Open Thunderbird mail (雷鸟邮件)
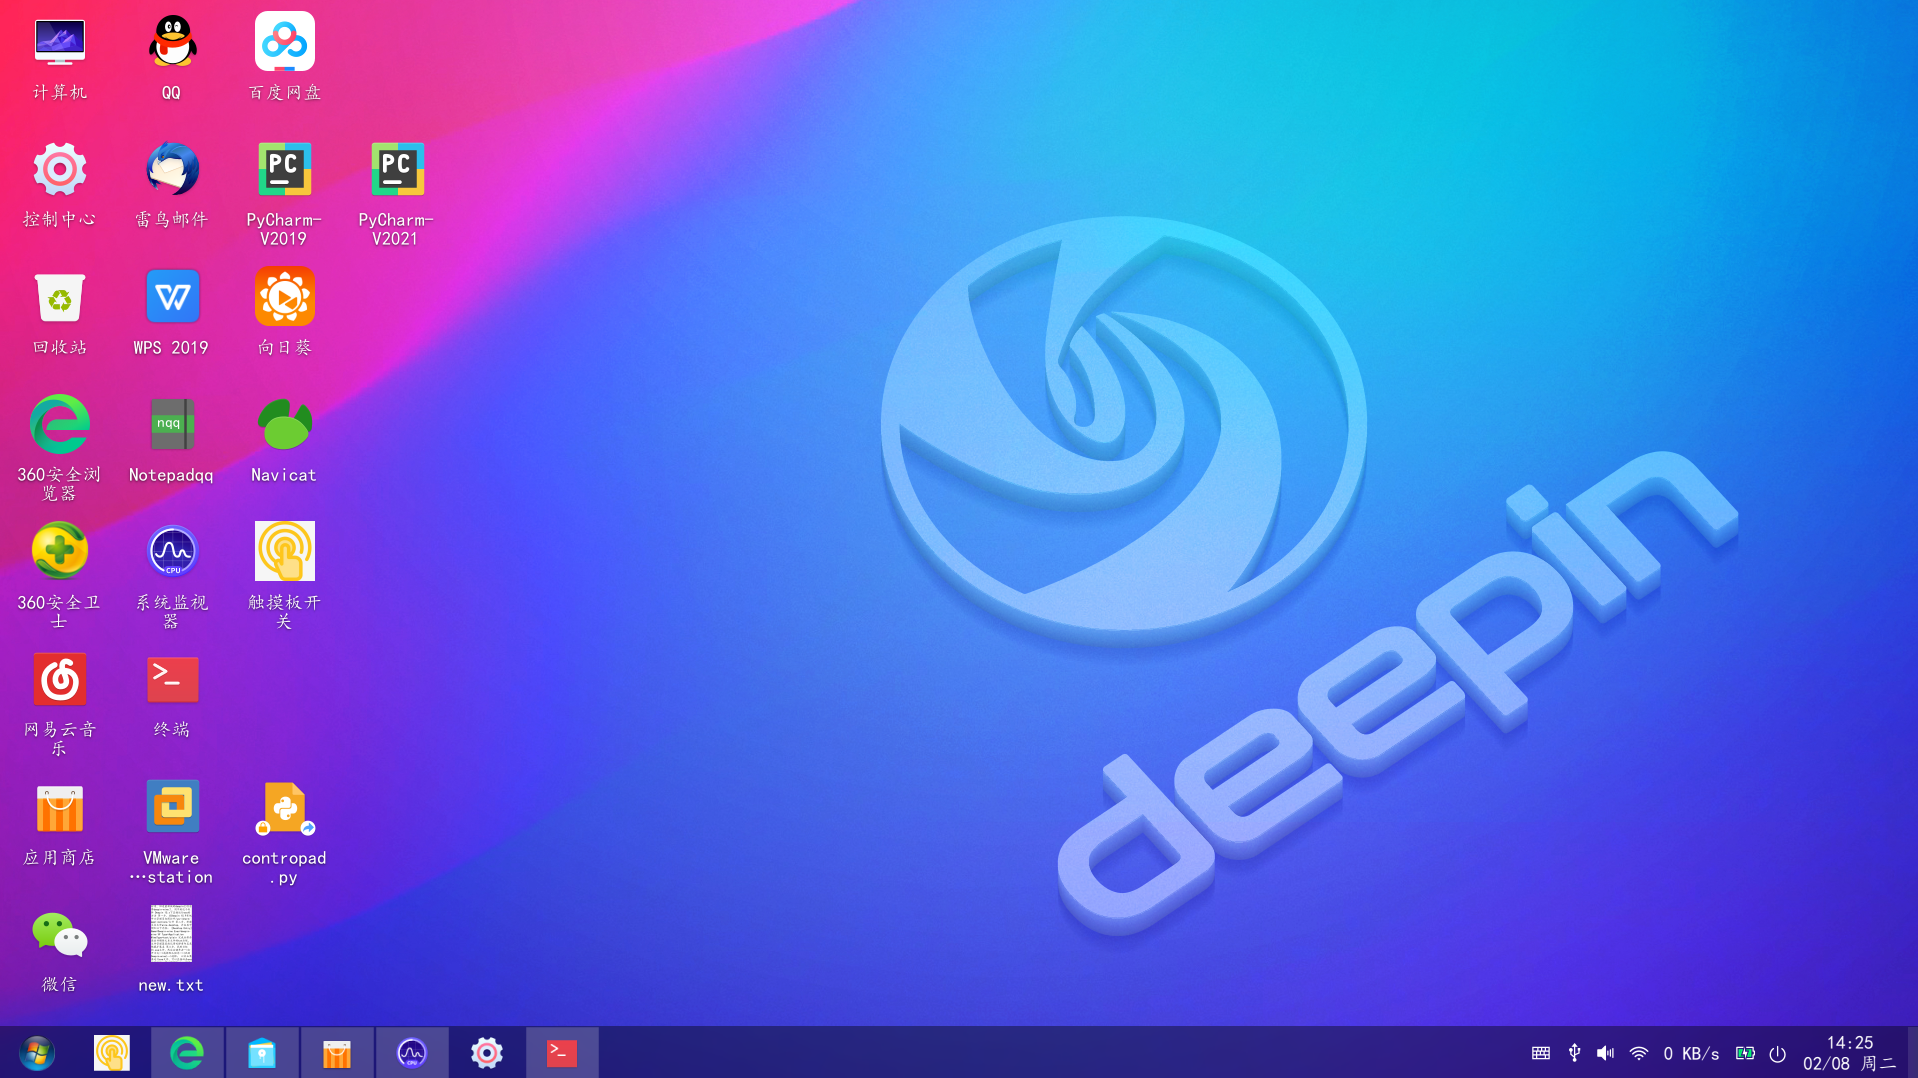The height and width of the screenshot is (1078, 1918). pos(171,169)
